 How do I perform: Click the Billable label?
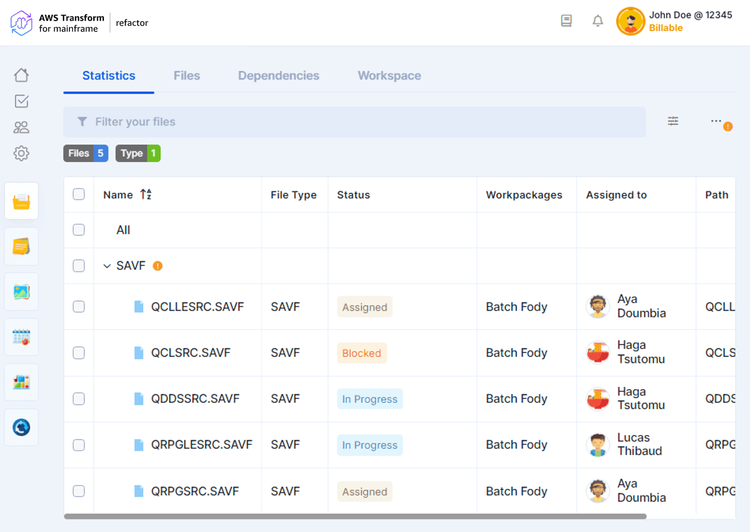(x=666, y=28)
